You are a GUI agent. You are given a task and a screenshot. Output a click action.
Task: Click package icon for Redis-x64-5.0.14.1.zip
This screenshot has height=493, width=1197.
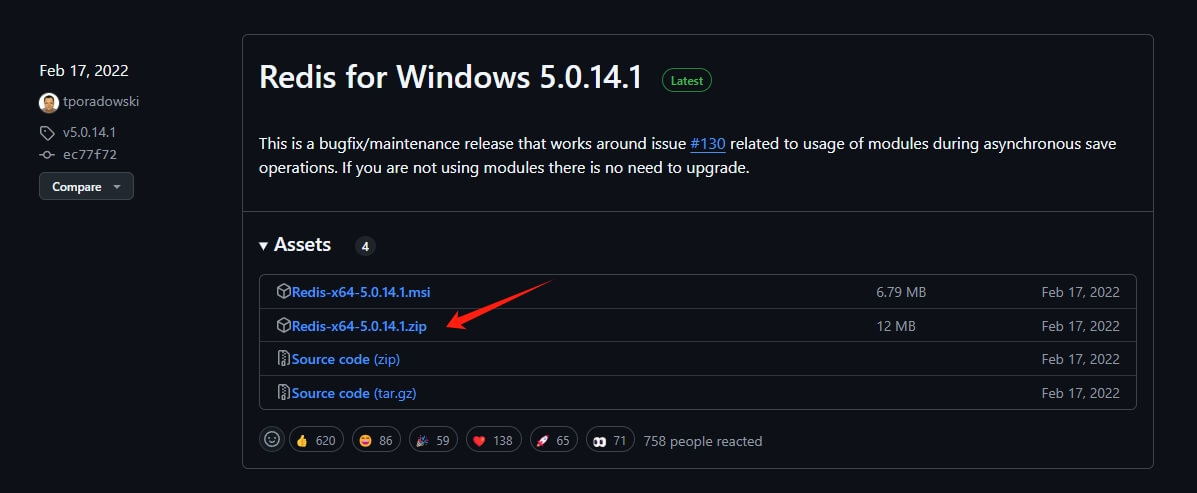283,326
